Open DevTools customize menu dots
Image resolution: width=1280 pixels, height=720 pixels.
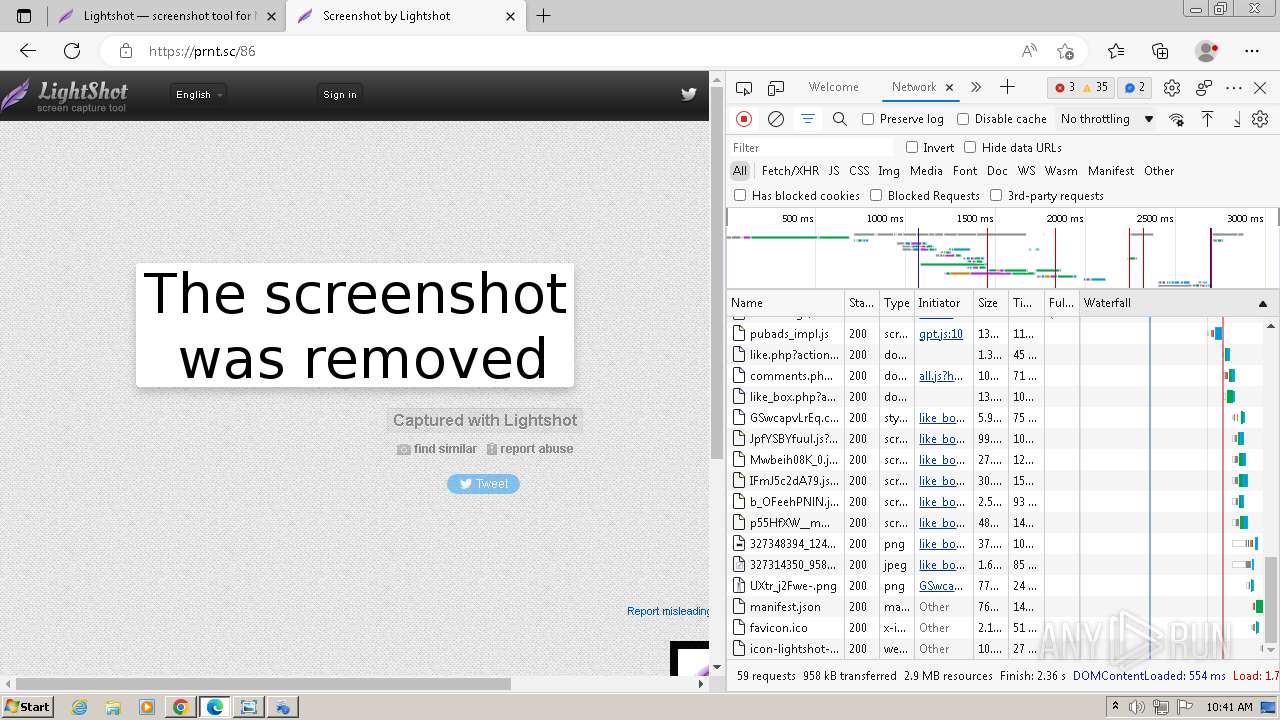tap(1234, 88)
